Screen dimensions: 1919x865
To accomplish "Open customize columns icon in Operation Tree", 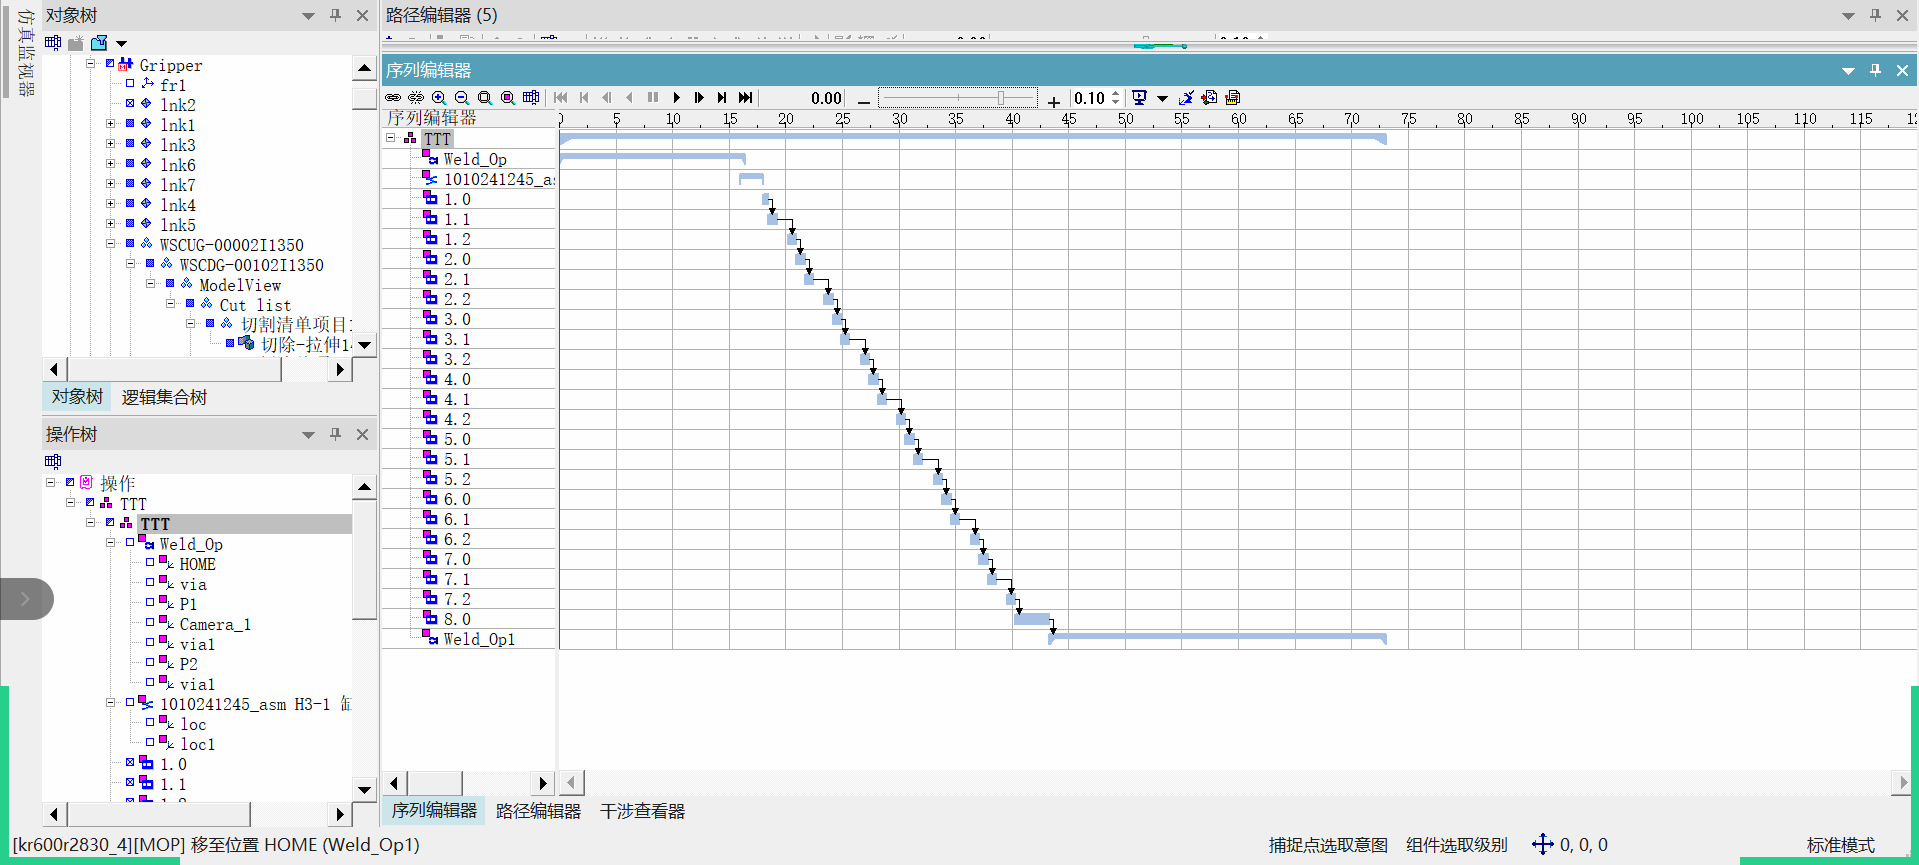I will tap(53, 461).
